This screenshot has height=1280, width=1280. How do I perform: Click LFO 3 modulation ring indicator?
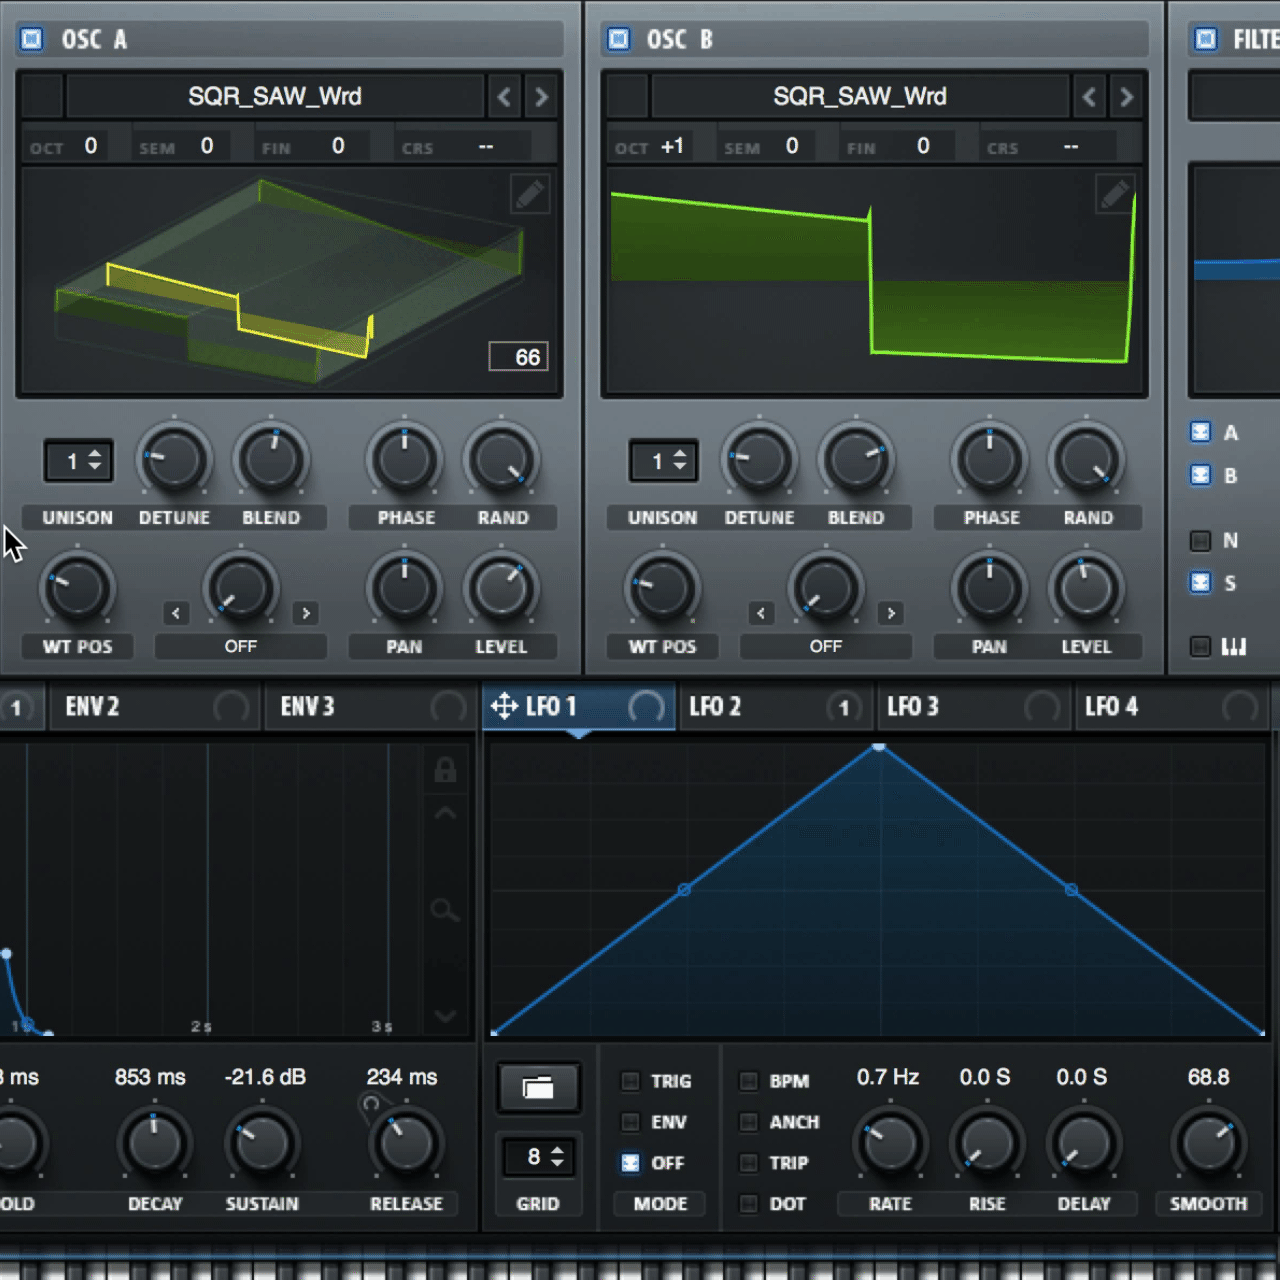1042,707
